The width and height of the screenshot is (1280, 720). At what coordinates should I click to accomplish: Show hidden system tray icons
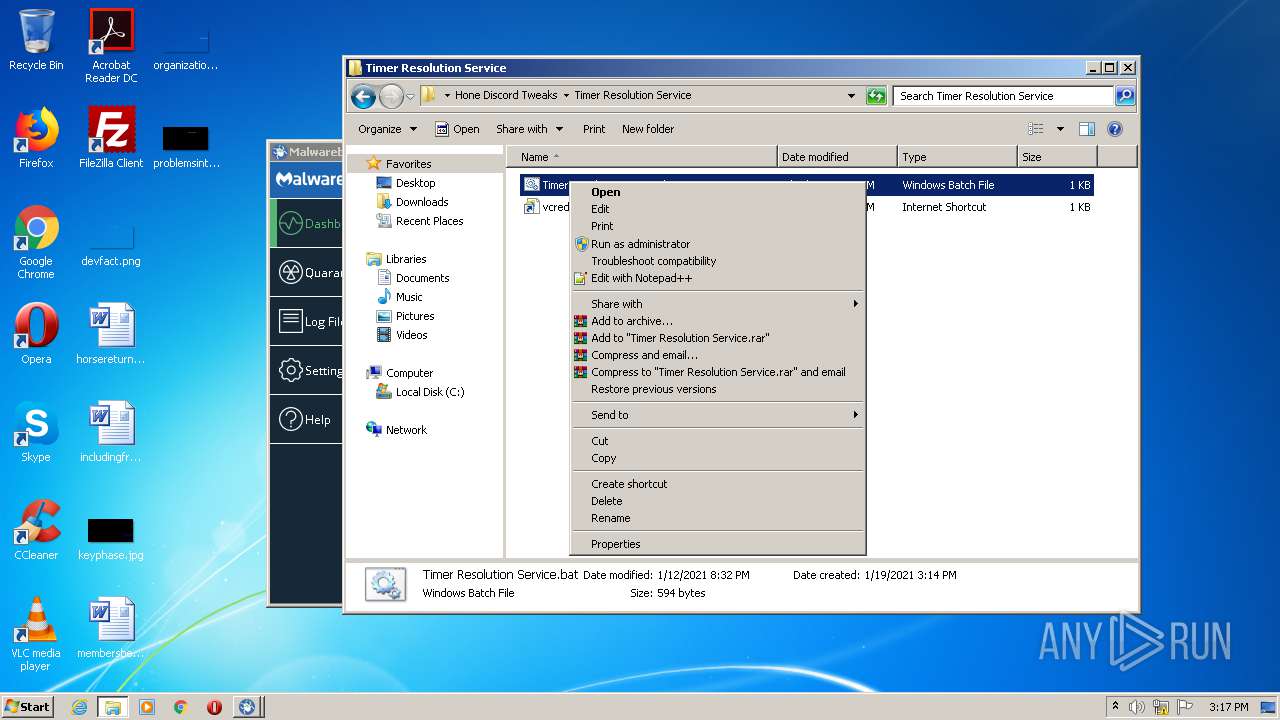[1115, 706]
